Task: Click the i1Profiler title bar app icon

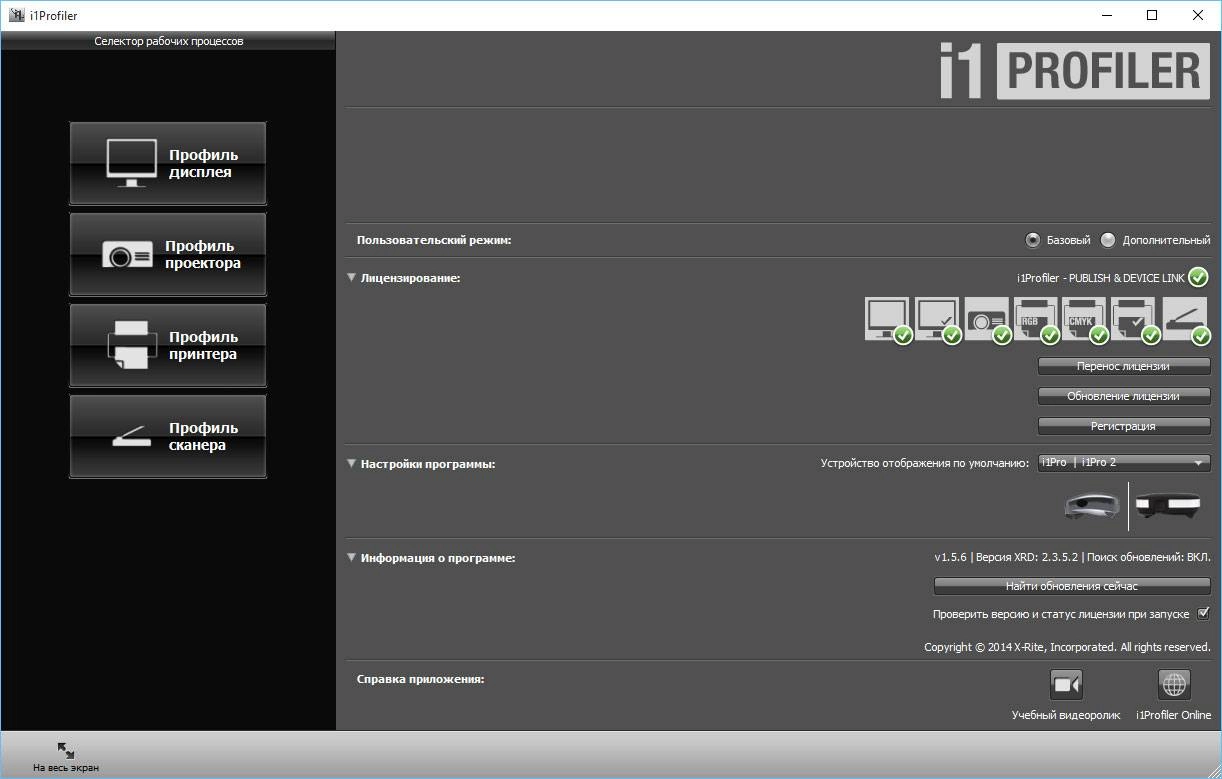Action: point(17,15)
